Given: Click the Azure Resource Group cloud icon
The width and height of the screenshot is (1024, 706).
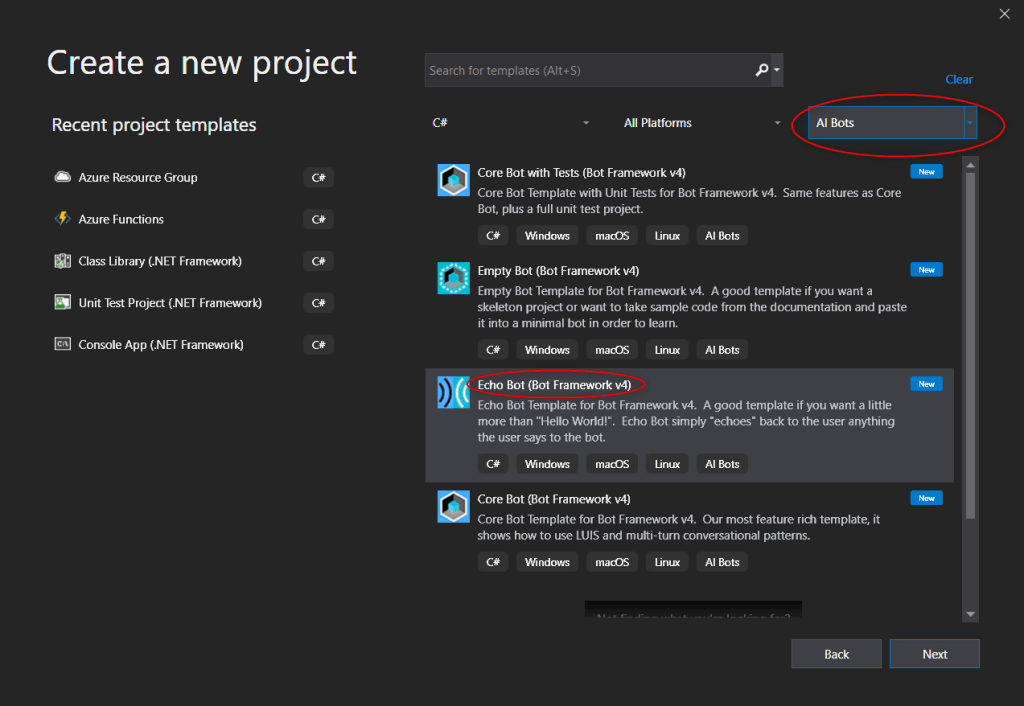Looking at the screenshot, I should [x=62, y=178].
